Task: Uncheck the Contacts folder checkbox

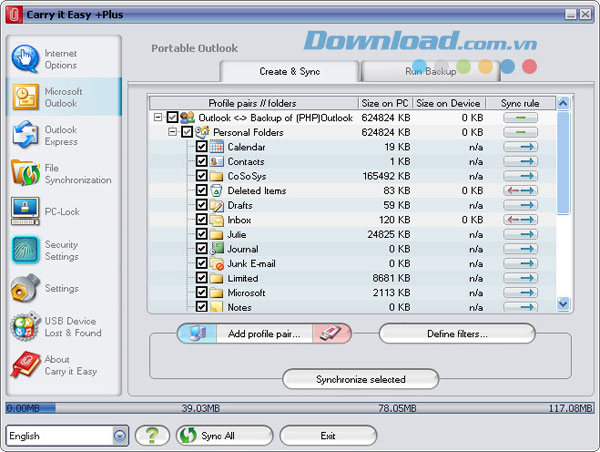Action: (x=202, y=161)
